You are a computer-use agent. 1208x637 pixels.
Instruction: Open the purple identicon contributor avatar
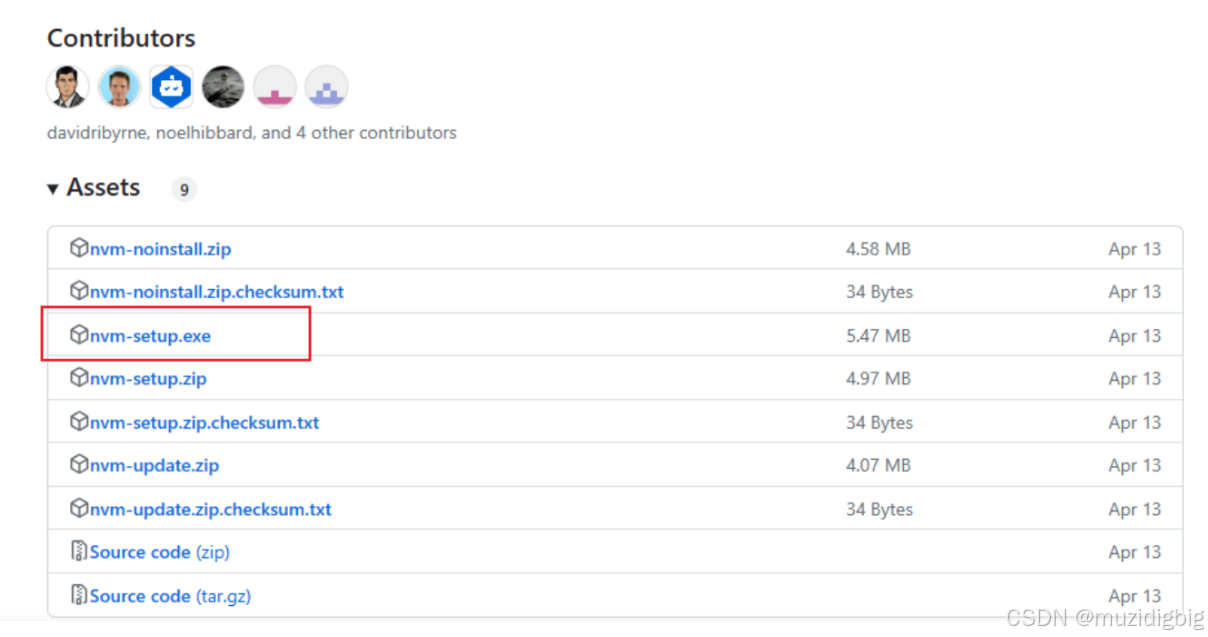(x=327, y=87)
